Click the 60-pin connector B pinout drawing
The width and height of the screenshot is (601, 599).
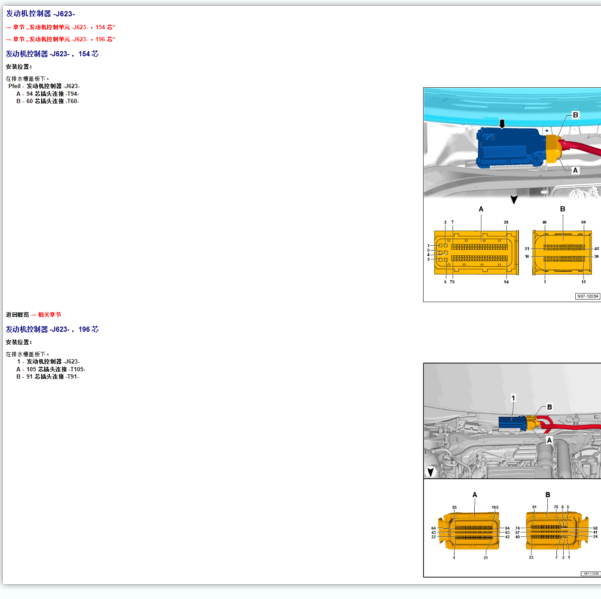pyautogui.click(x=562, y=253)
